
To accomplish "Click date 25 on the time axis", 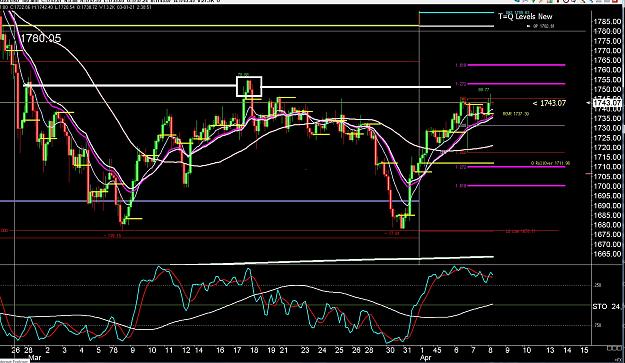I will coord(339,350).
